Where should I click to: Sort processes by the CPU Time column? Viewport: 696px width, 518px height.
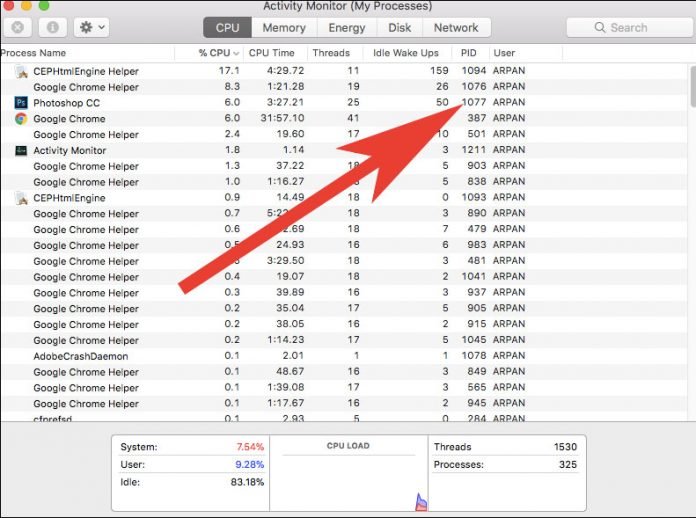(271, 53)
